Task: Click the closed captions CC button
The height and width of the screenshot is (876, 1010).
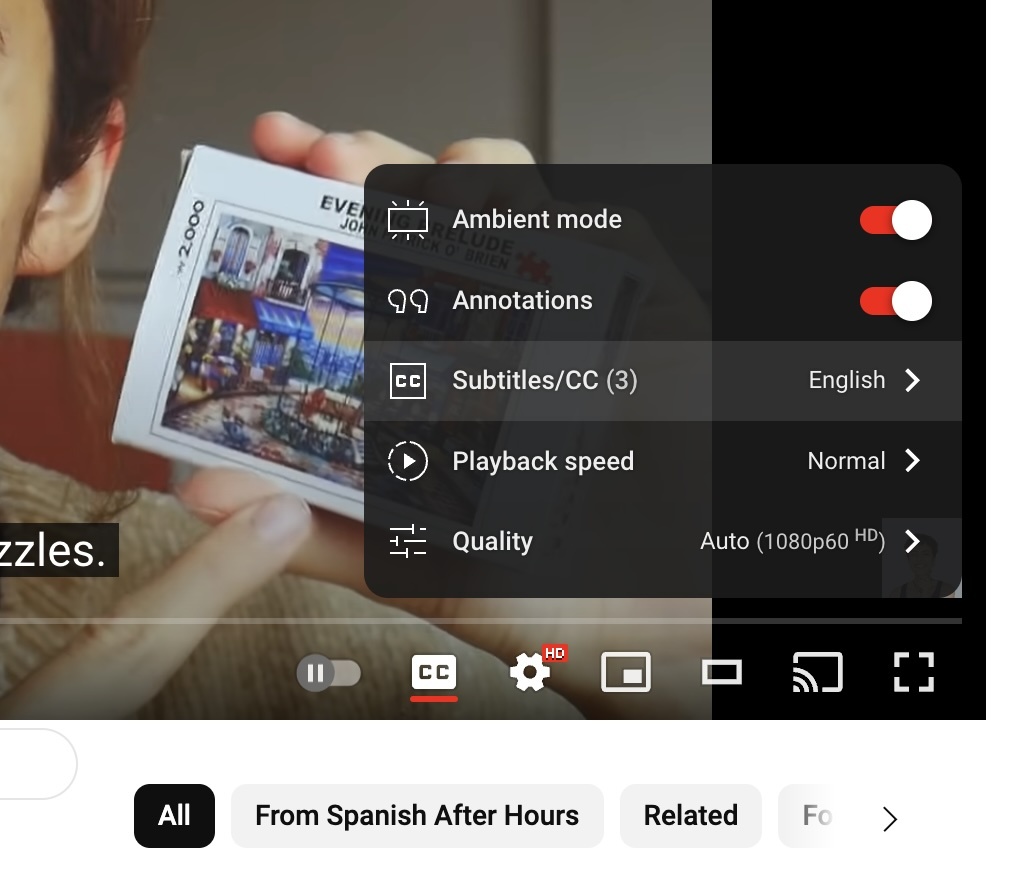Action: (434, 672)
